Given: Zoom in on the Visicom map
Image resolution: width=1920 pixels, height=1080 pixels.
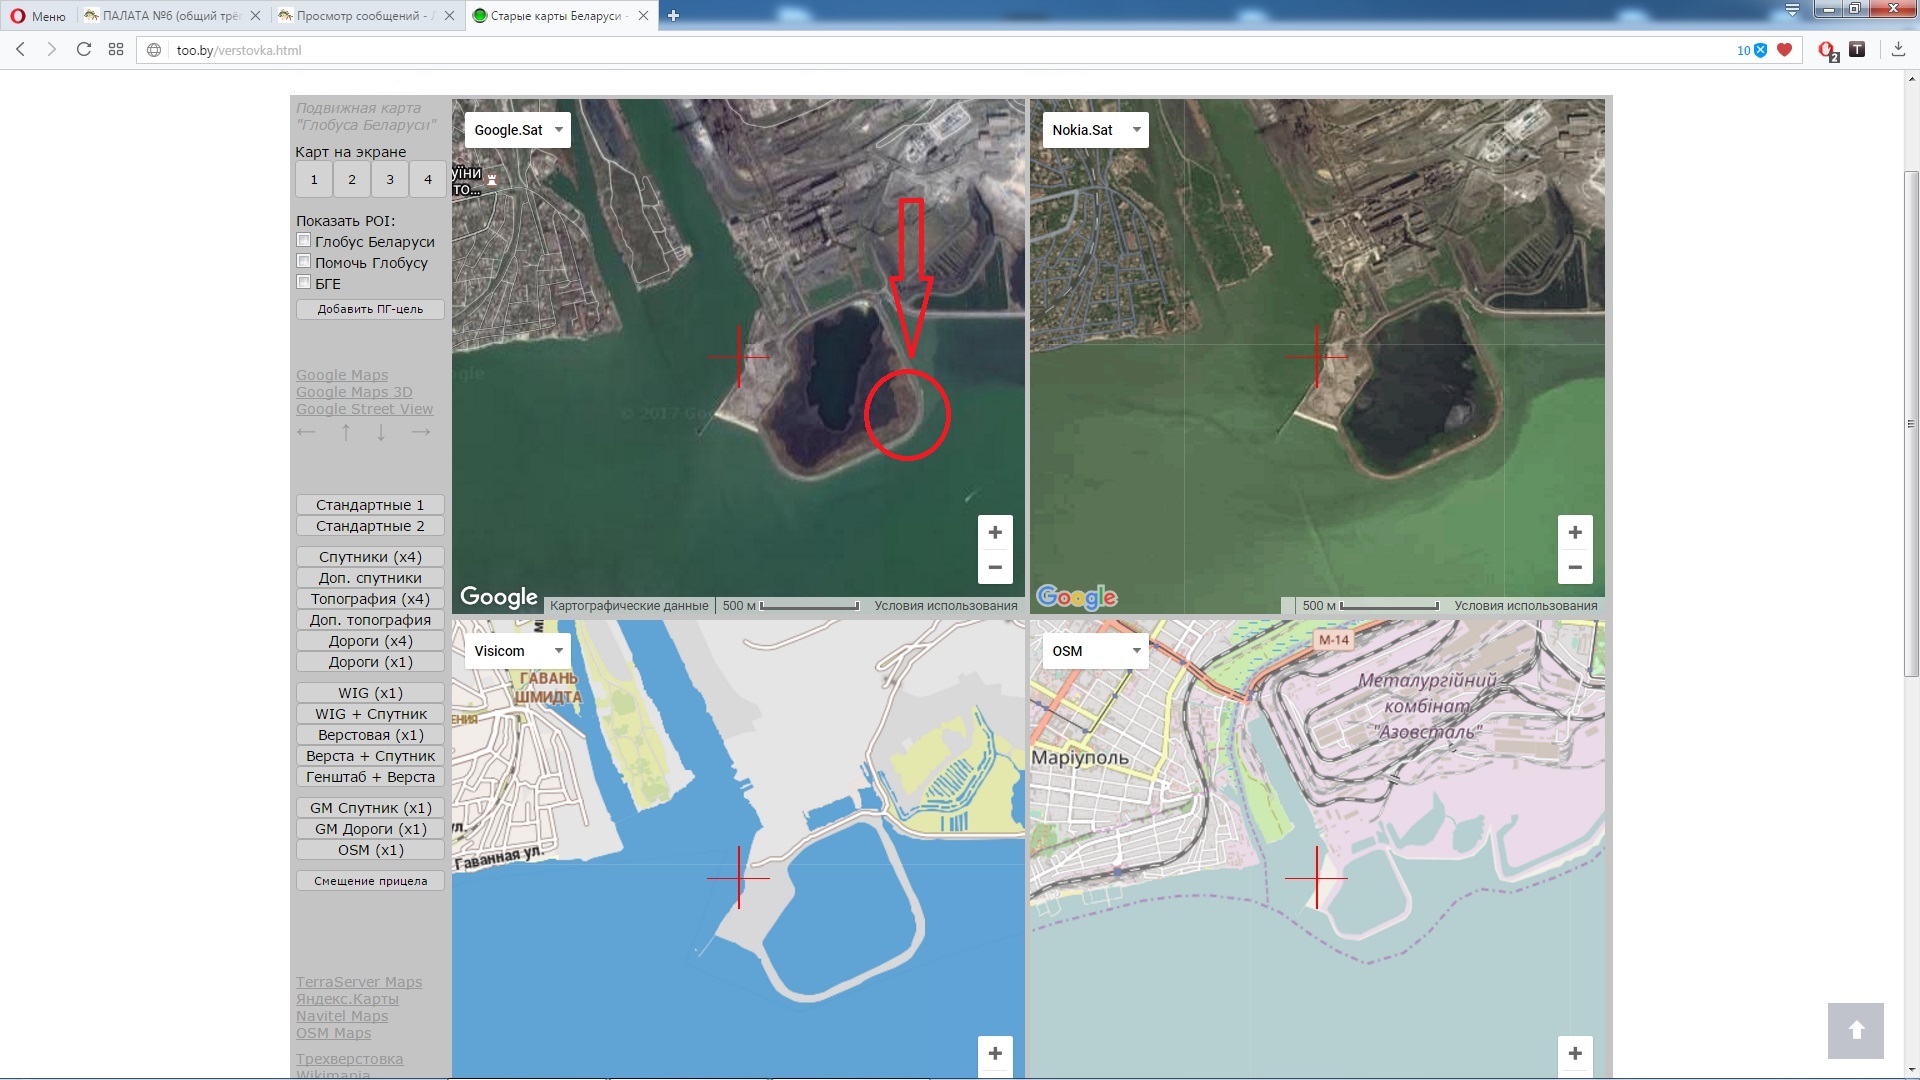Looking at the screenshot, I should 994,1053.
